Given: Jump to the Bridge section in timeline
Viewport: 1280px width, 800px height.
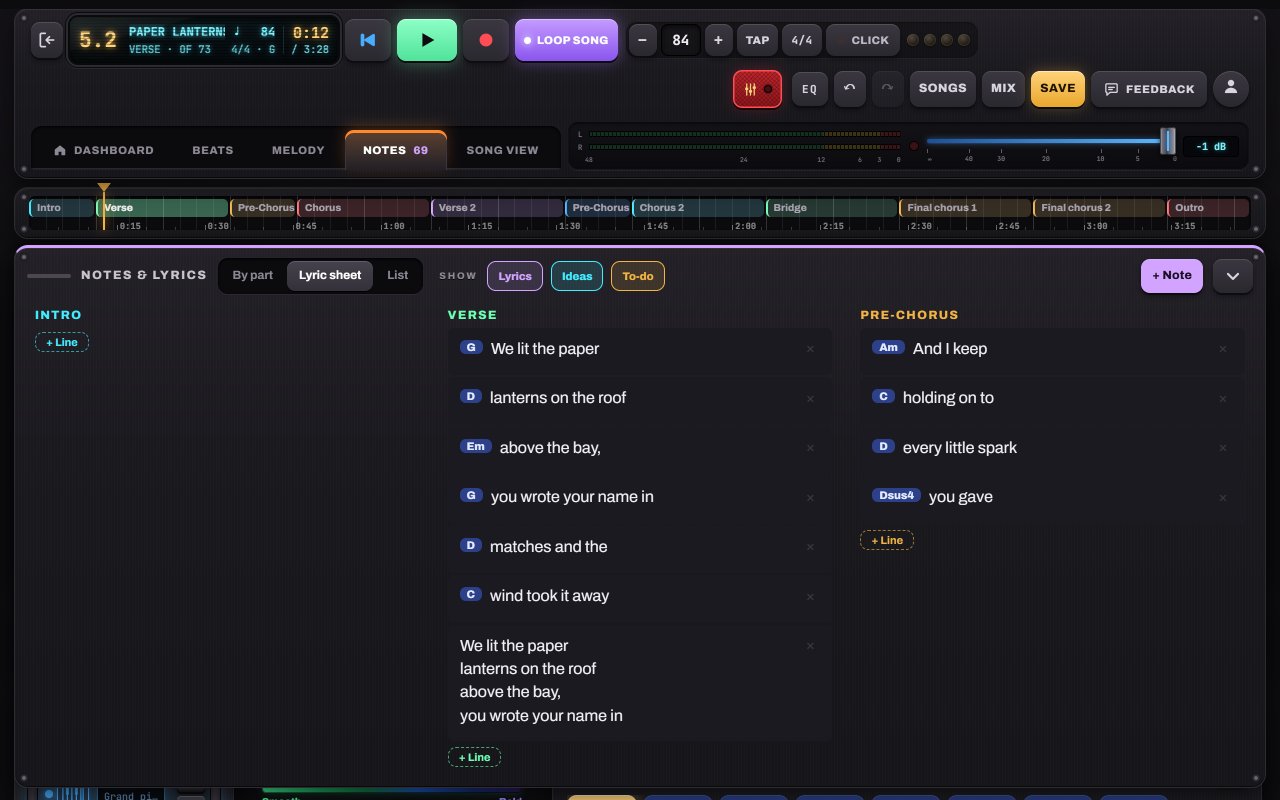Looking at the screenshot, I should [831, 208].
